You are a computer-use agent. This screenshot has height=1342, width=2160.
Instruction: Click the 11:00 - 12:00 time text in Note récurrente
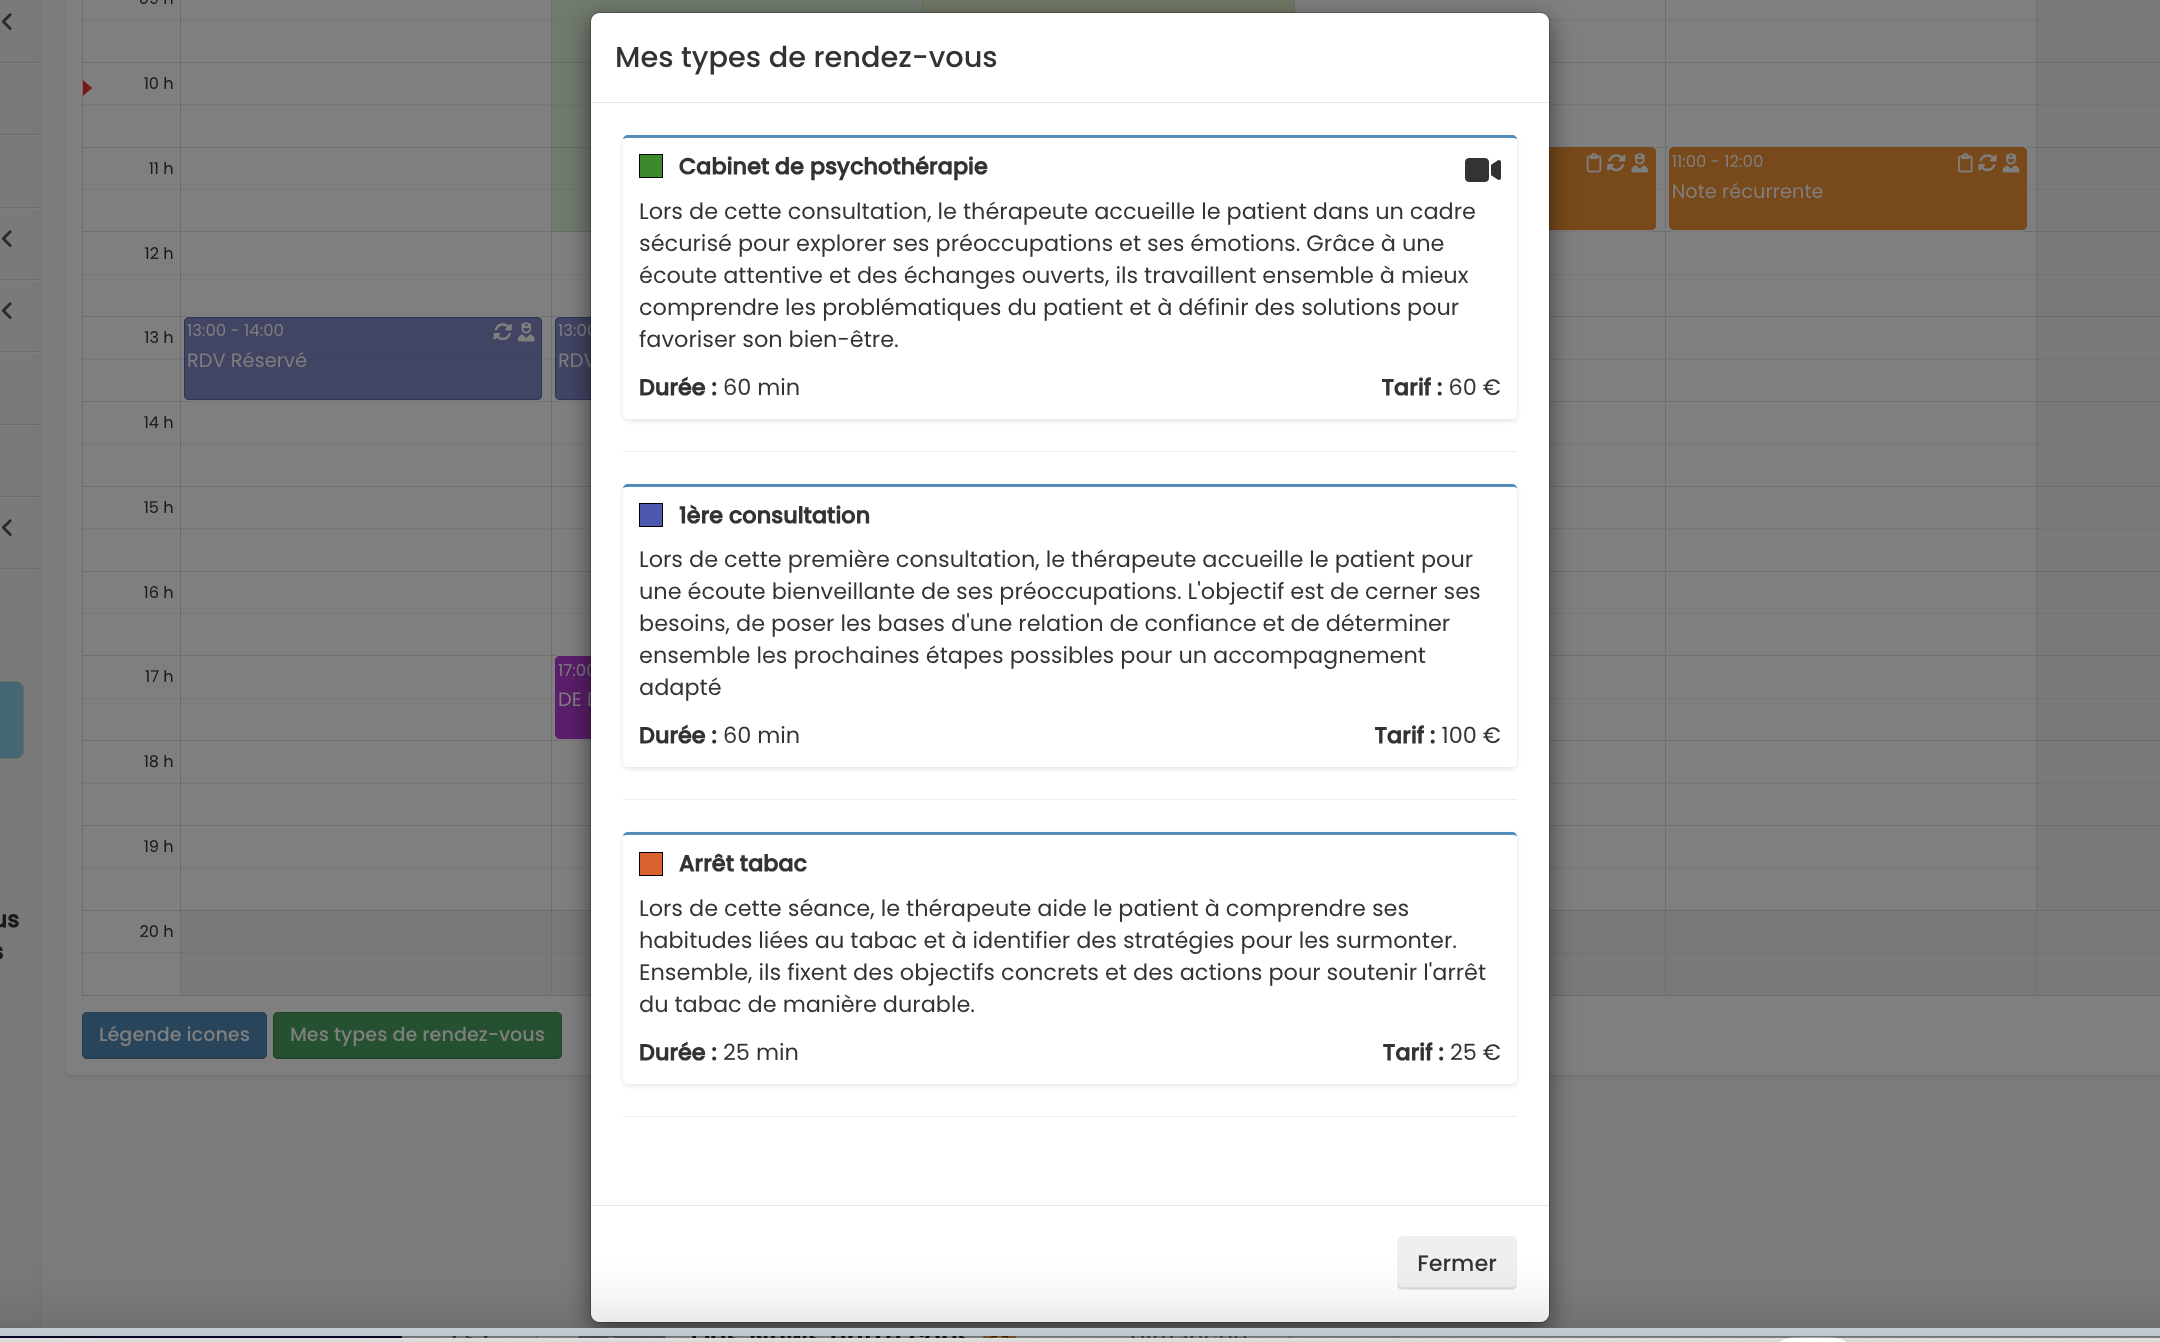[x=1717, y=161]
